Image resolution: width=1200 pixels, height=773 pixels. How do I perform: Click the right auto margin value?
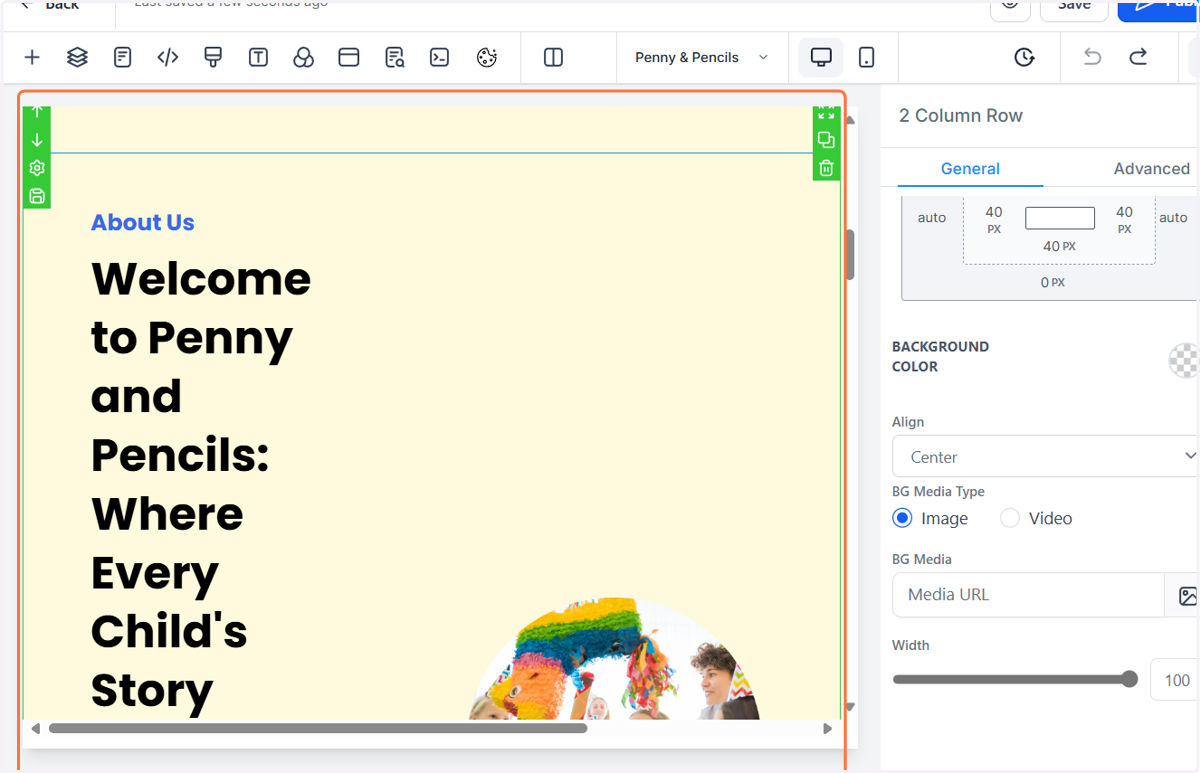pos(1173,217)
